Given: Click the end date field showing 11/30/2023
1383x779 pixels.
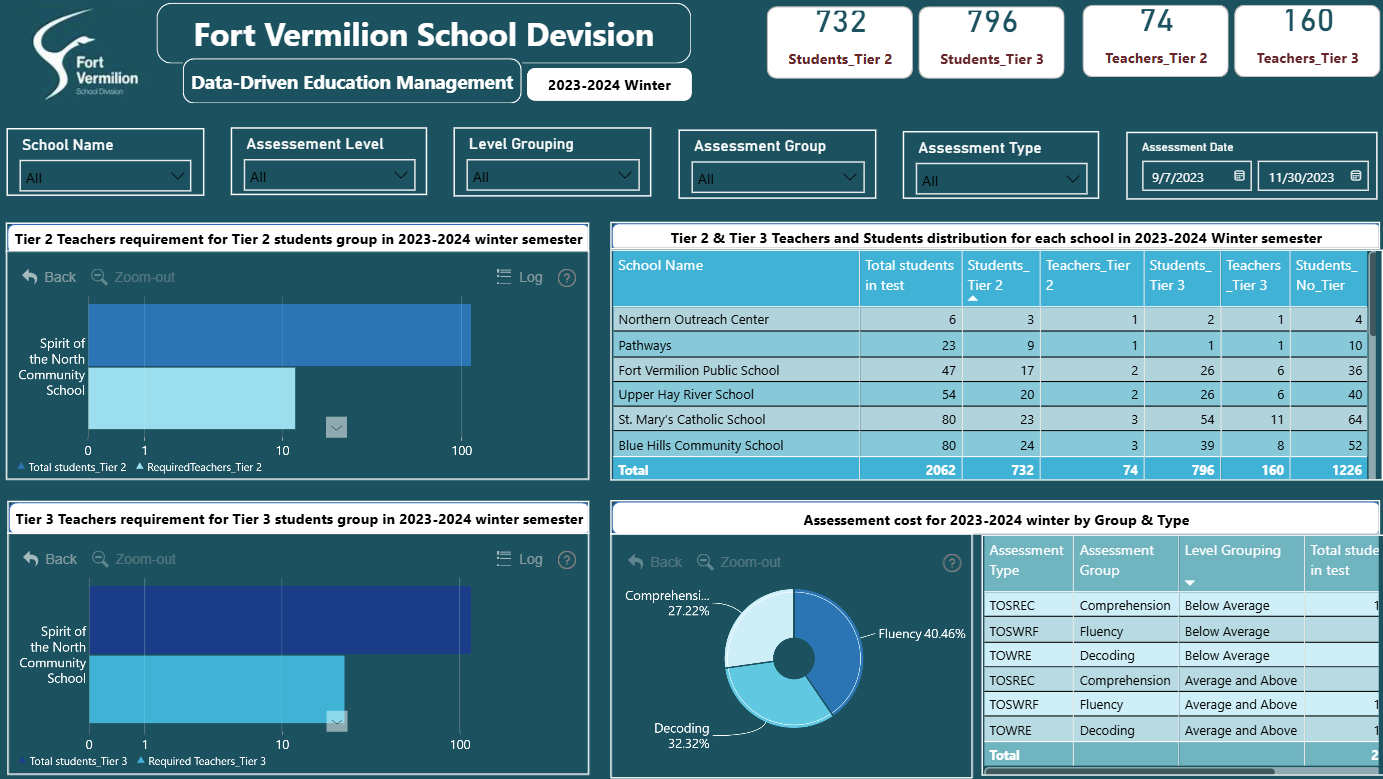Looking at the screenshot, I should pos(1312,176).
